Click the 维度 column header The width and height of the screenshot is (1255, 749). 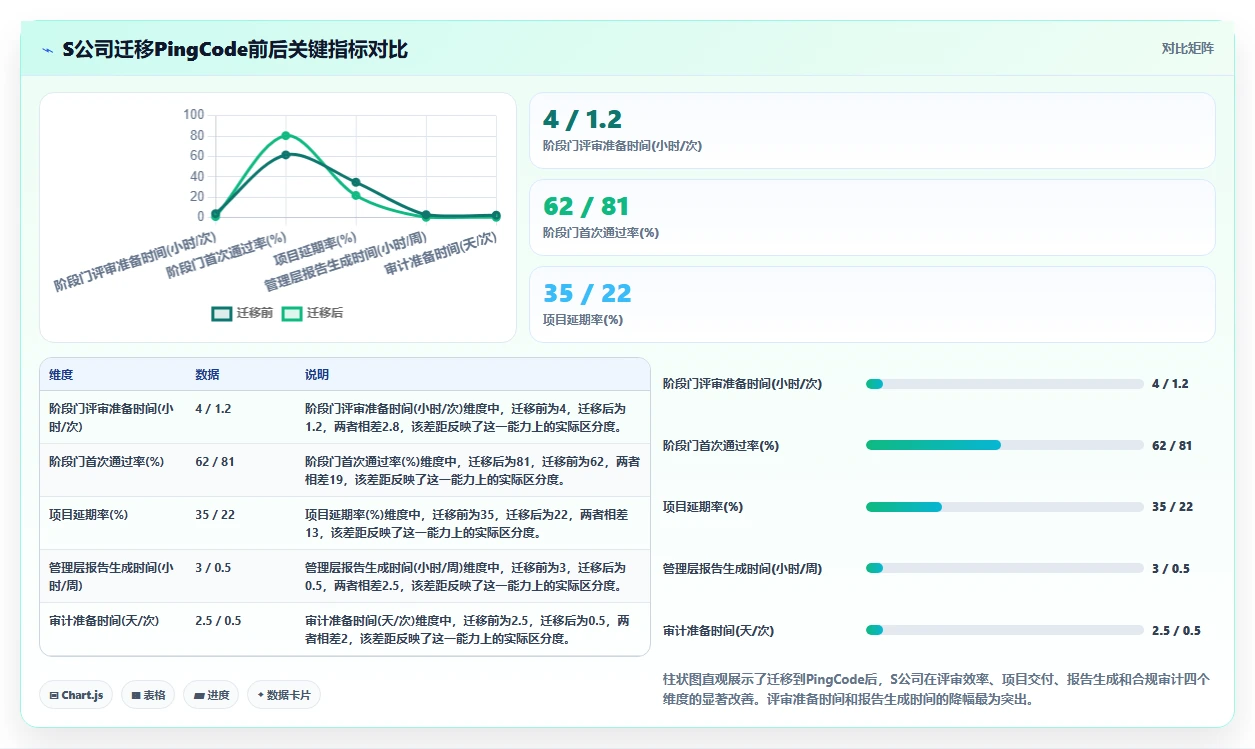click(x=61, y=375)
